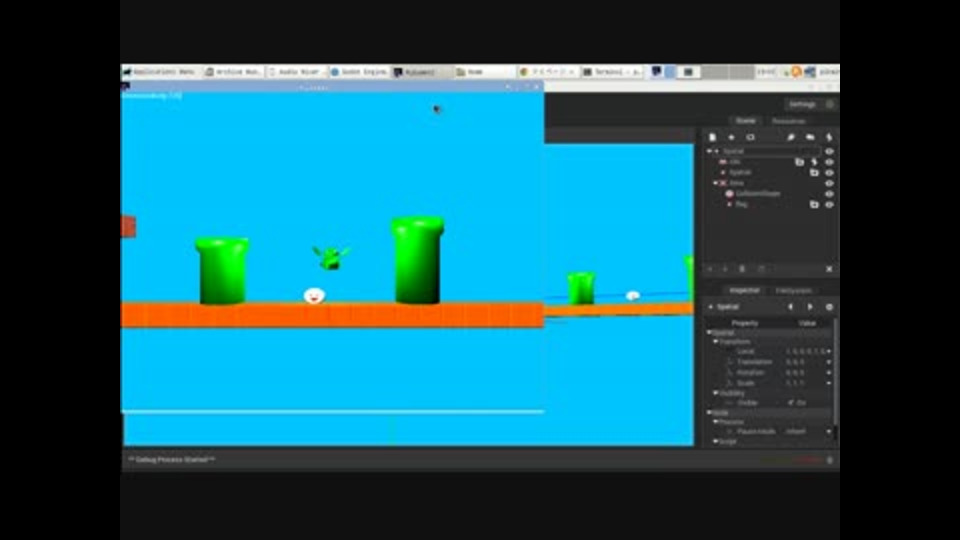This screenshot has width=960, height=540.
Task: Collapse the Node section in Inspector
Action: pos(710,413)
